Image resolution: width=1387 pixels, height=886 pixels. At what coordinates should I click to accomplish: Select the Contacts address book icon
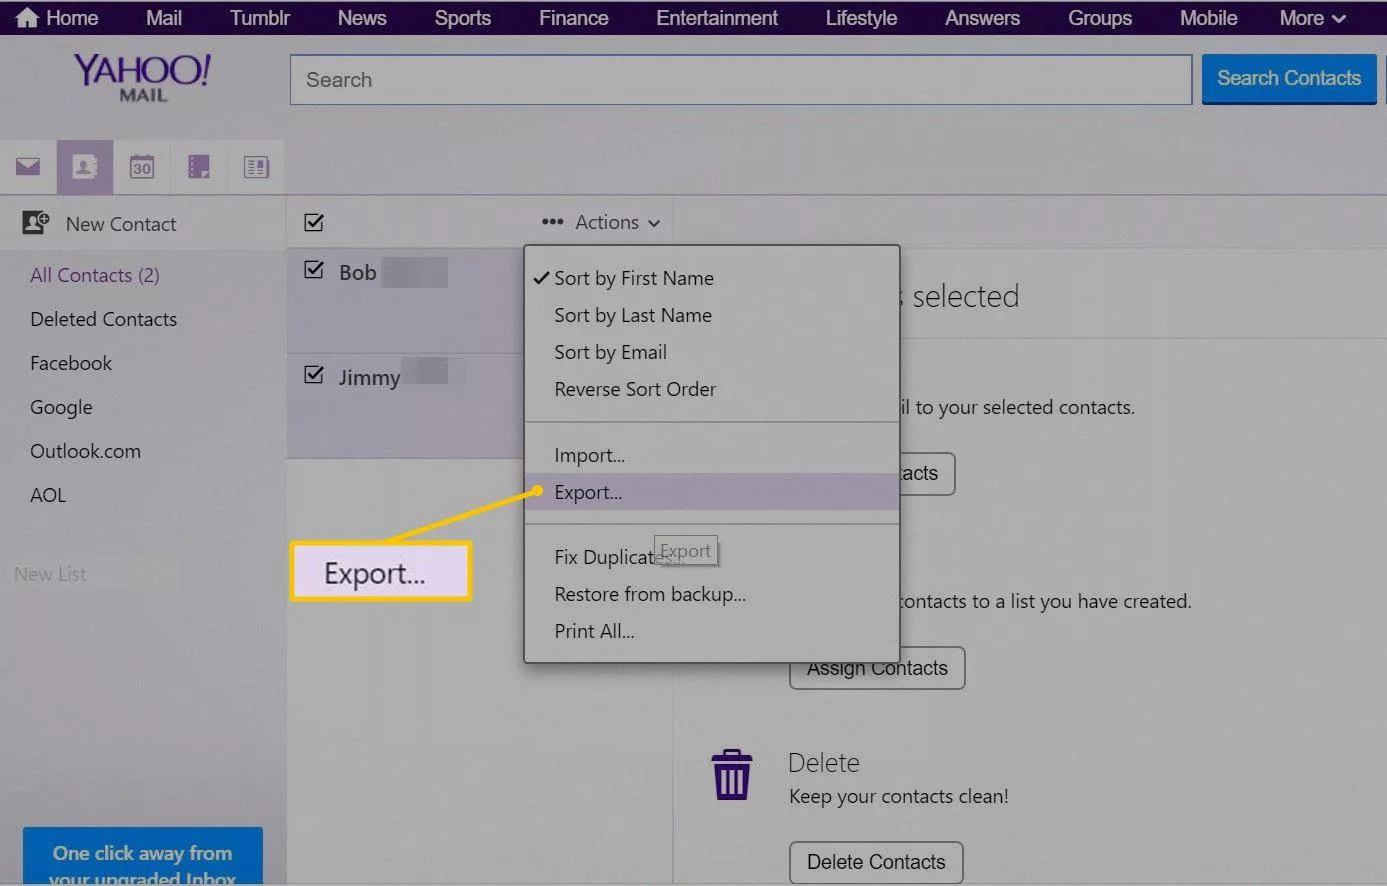[x=85, y=167]
